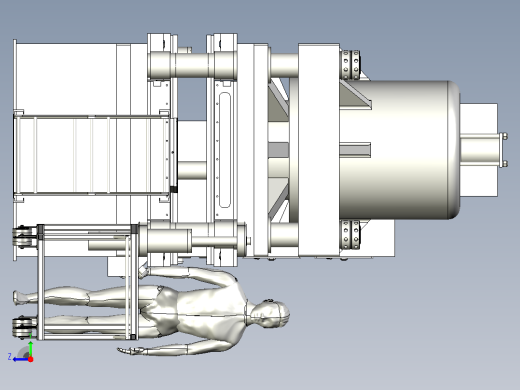
Task: Select the long slotted vertical plate
Action: click(x=225, y=151)
